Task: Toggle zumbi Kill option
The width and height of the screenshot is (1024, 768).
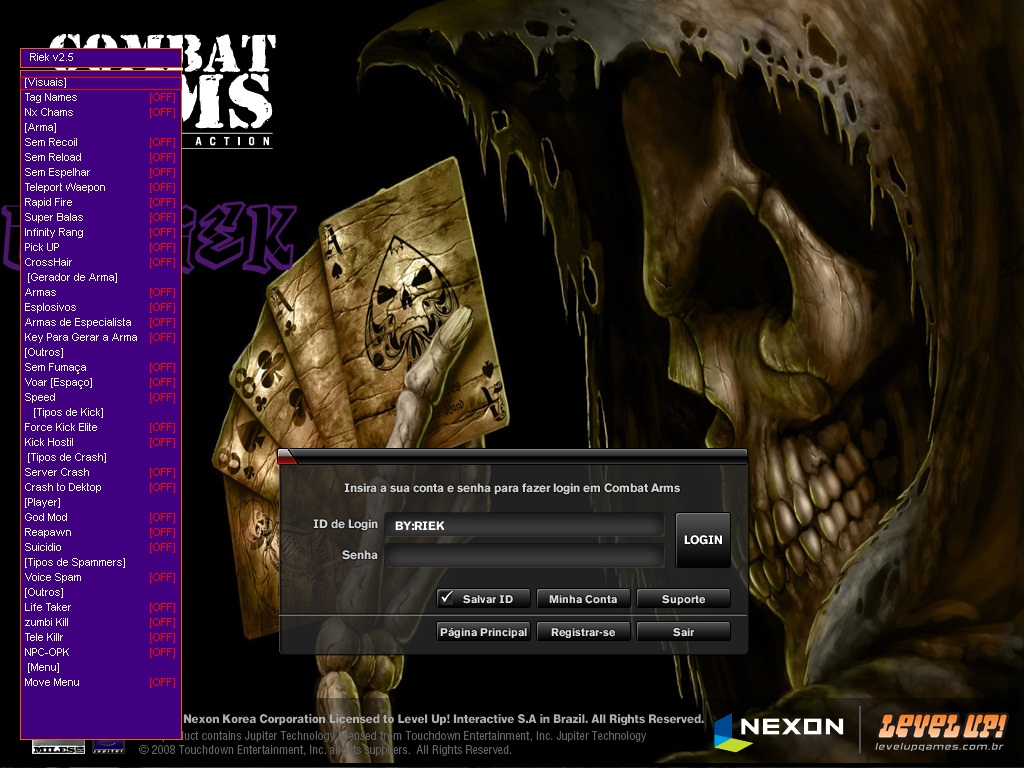Action: point(101,623)
